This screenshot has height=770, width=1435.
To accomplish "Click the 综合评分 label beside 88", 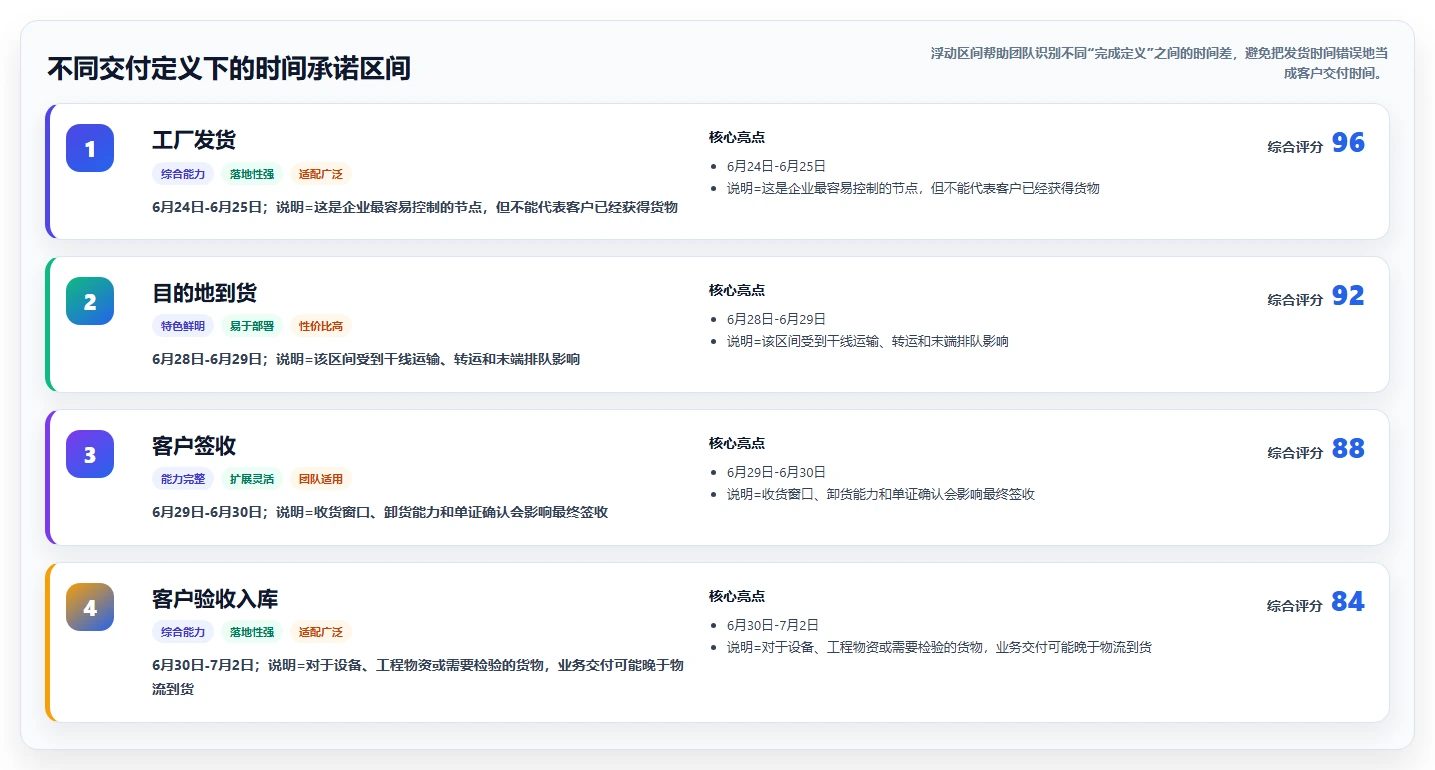I will [1295, 453].
